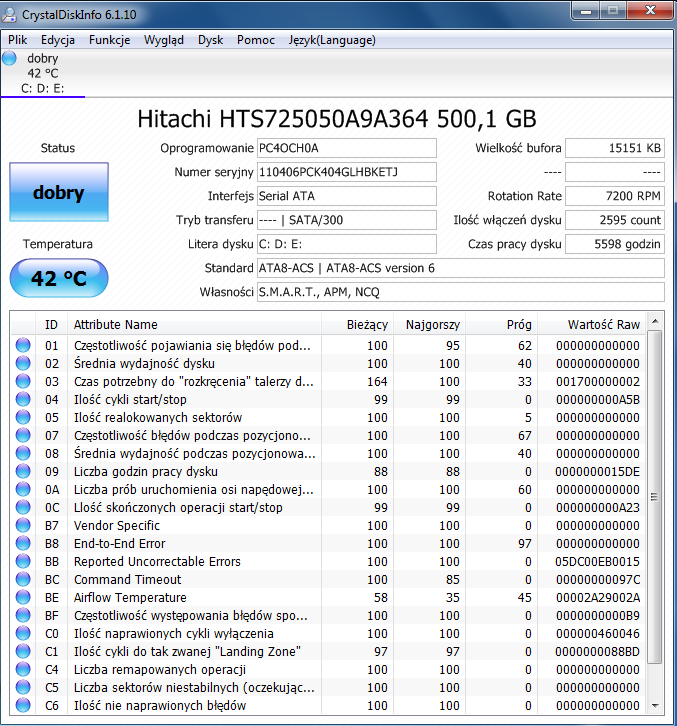Click the ID column header
Viewport: 677px width, 726px height.
pos(51,325)
